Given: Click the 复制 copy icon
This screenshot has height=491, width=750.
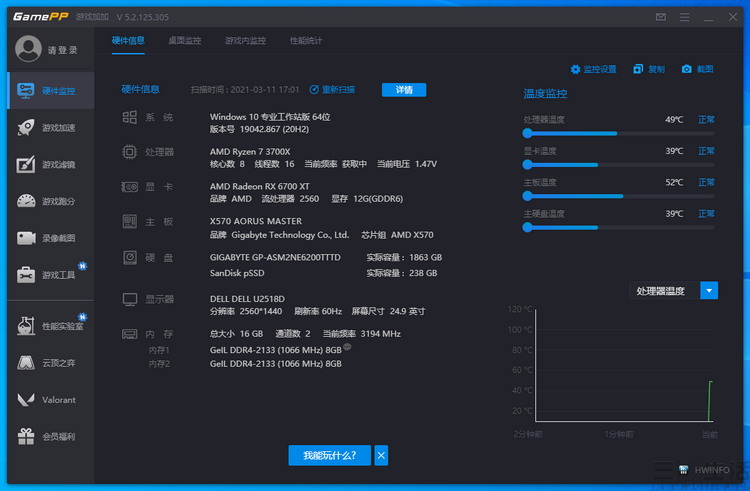Looking at the screenshot, I should click(x=638, y=69).
